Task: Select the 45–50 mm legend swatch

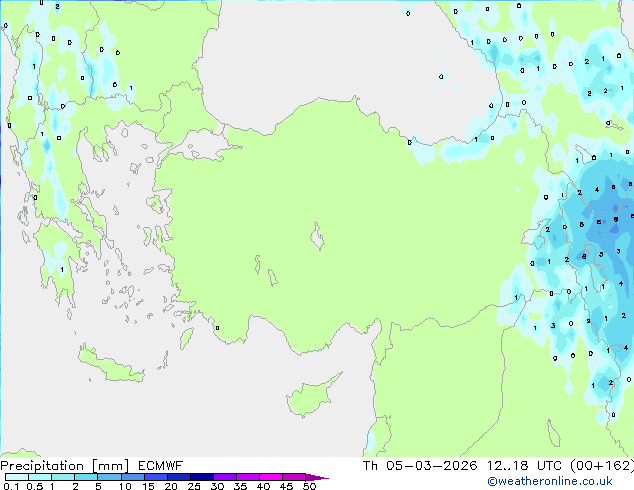Action: click(294, 477)
